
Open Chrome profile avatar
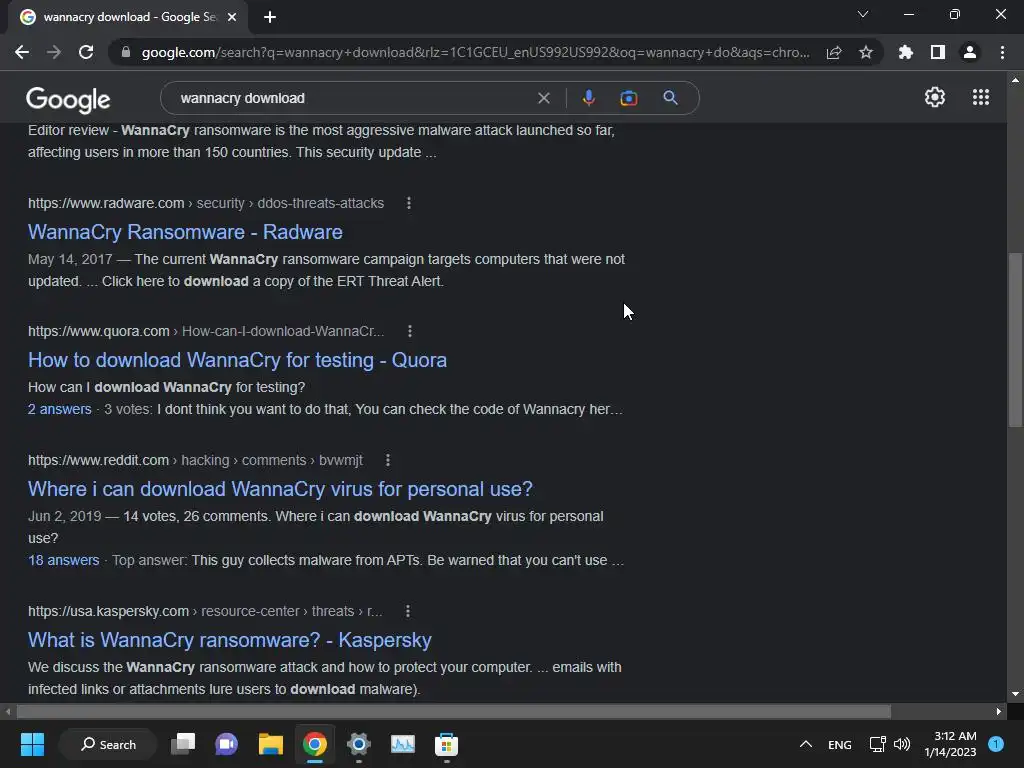pyautogui.click(x=970, y=52)
